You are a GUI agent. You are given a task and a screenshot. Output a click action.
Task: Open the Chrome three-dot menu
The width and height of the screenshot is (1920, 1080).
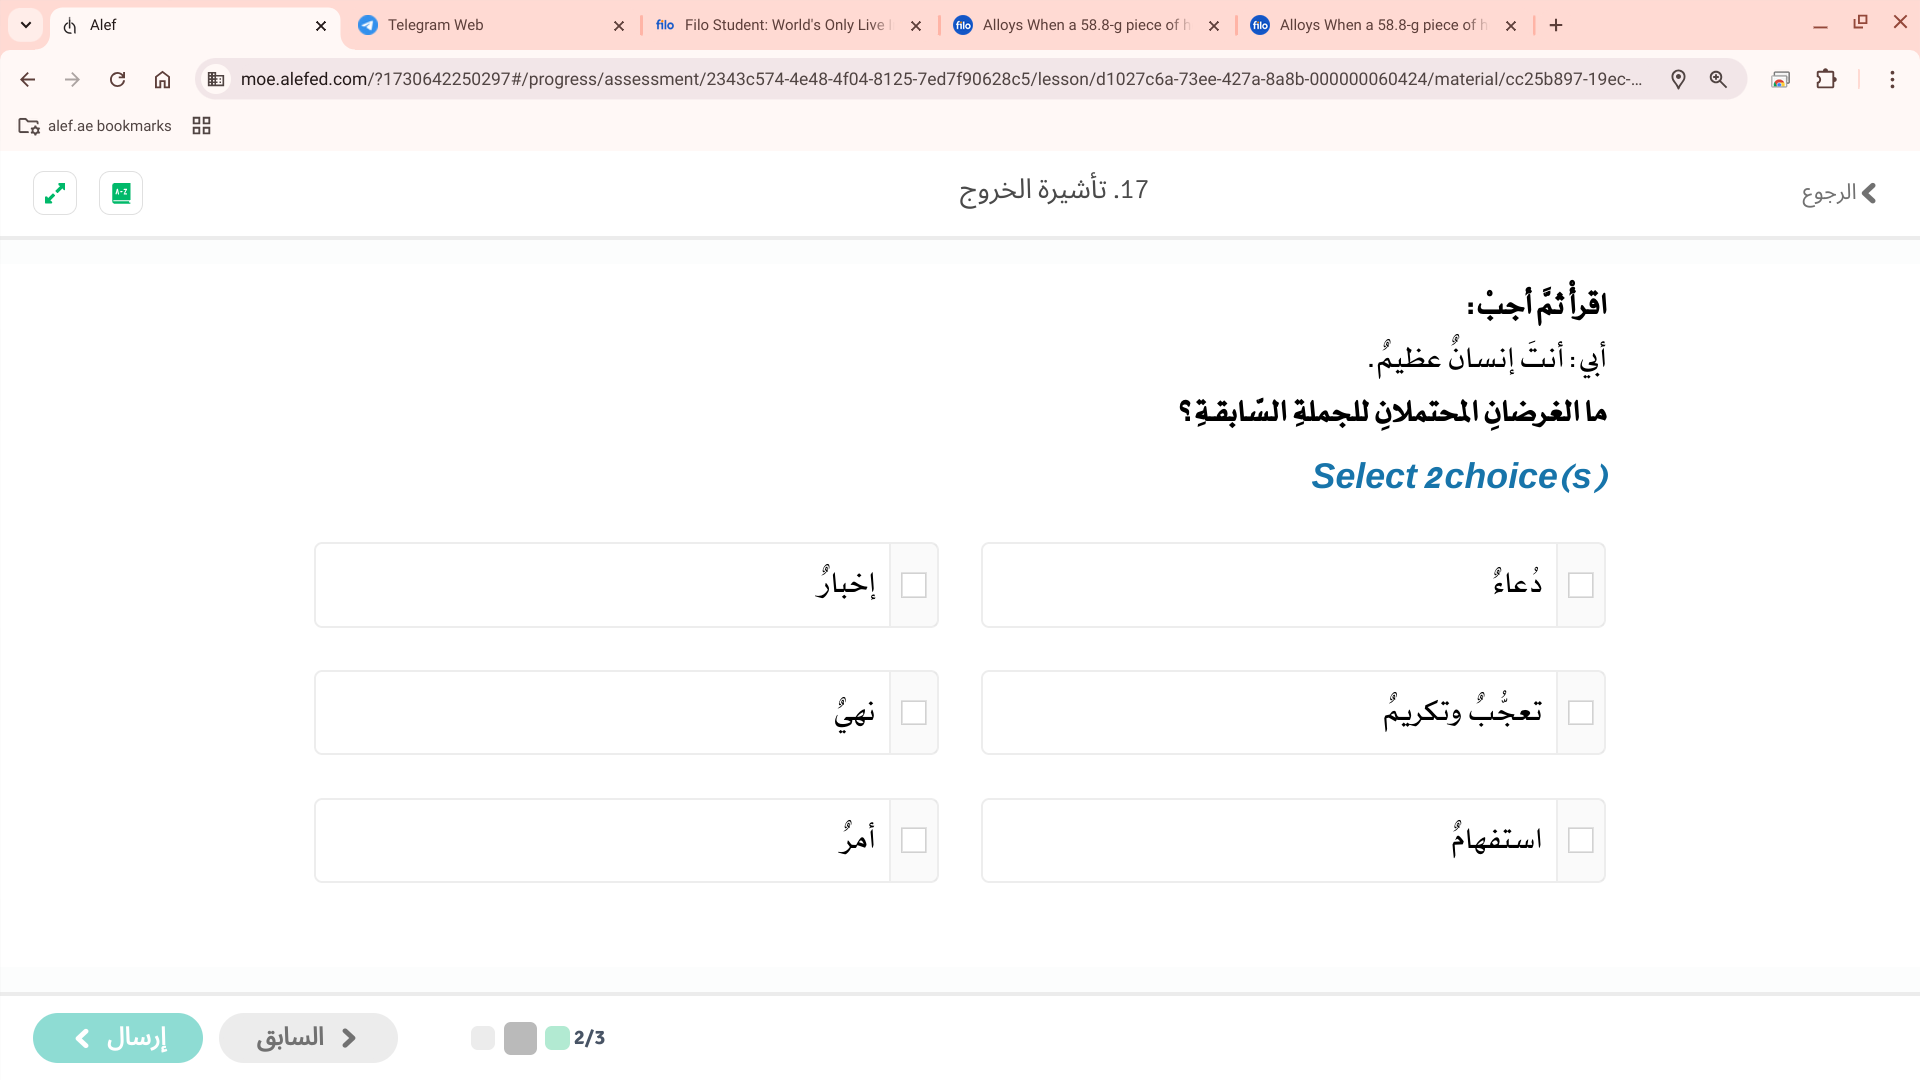click(x=1892, y=79)
